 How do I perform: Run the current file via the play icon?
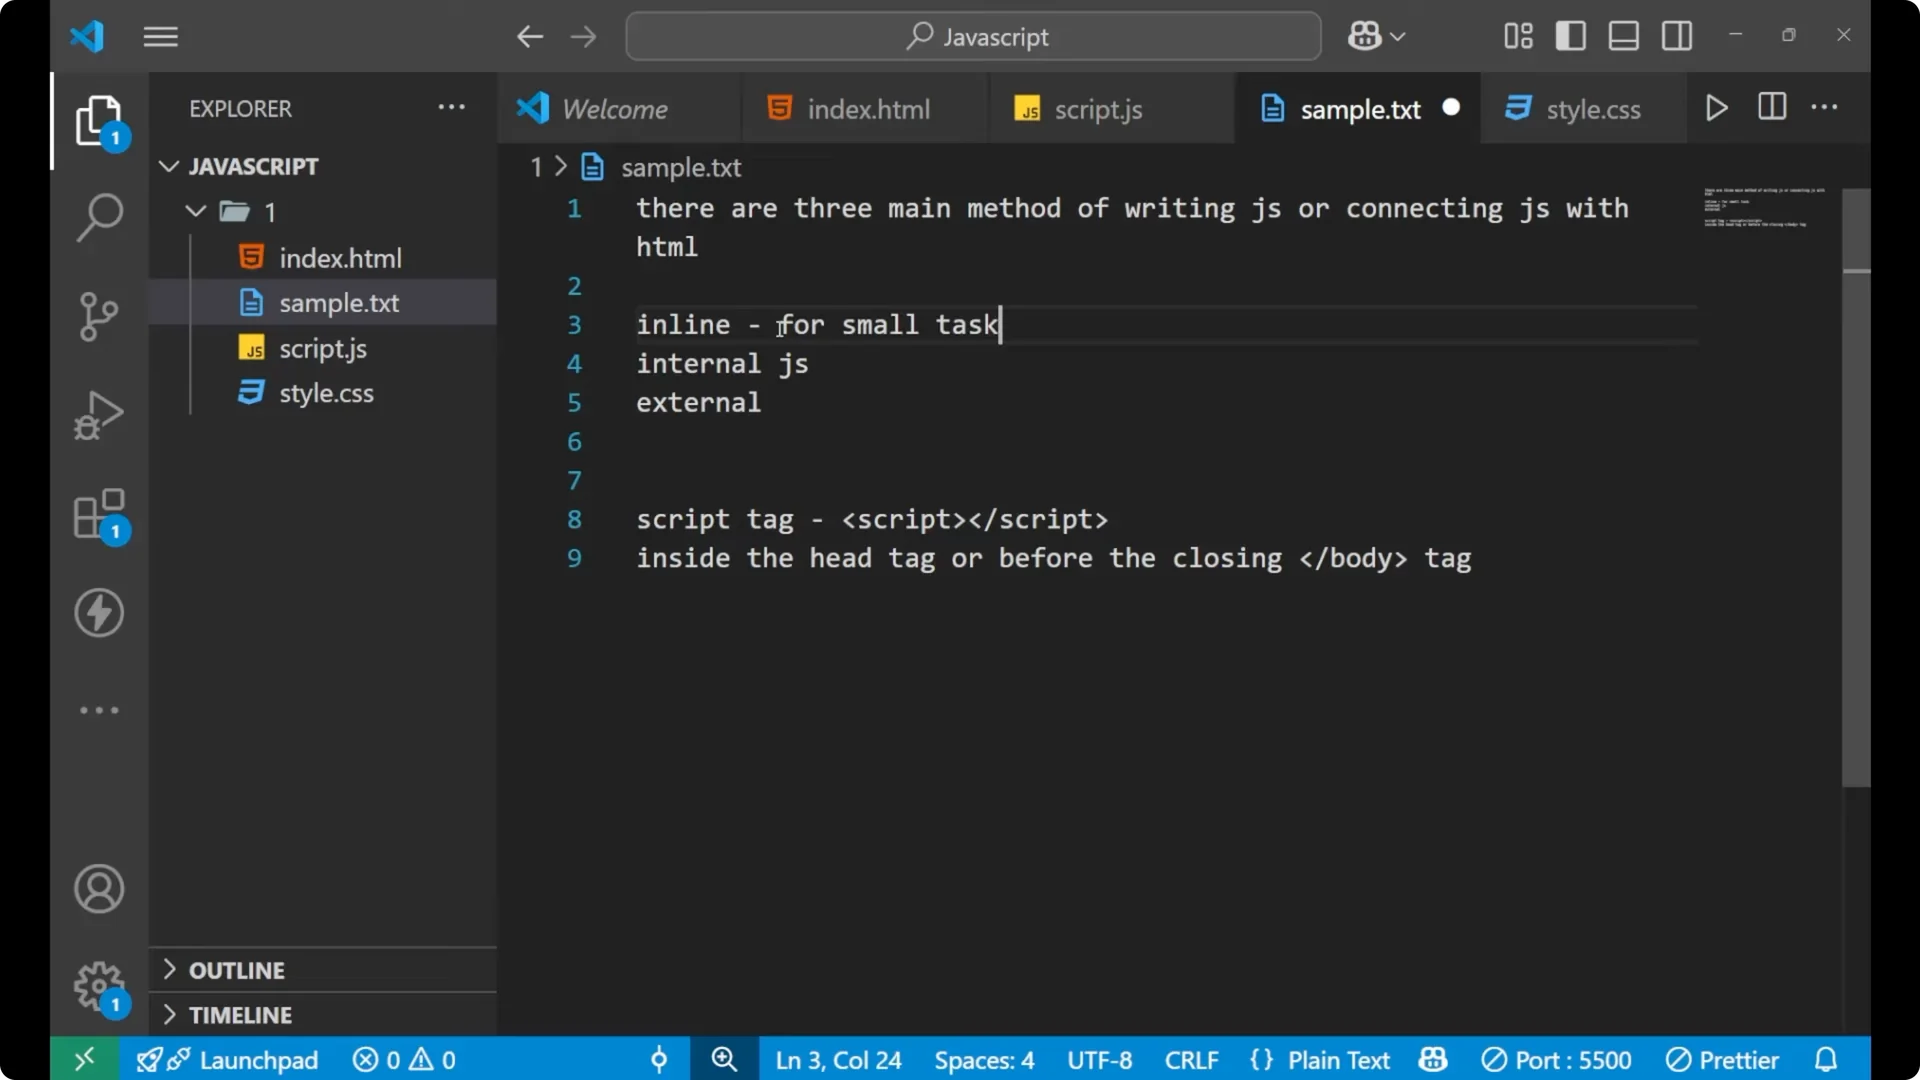pyautogui.click(x=1716, y=108)
